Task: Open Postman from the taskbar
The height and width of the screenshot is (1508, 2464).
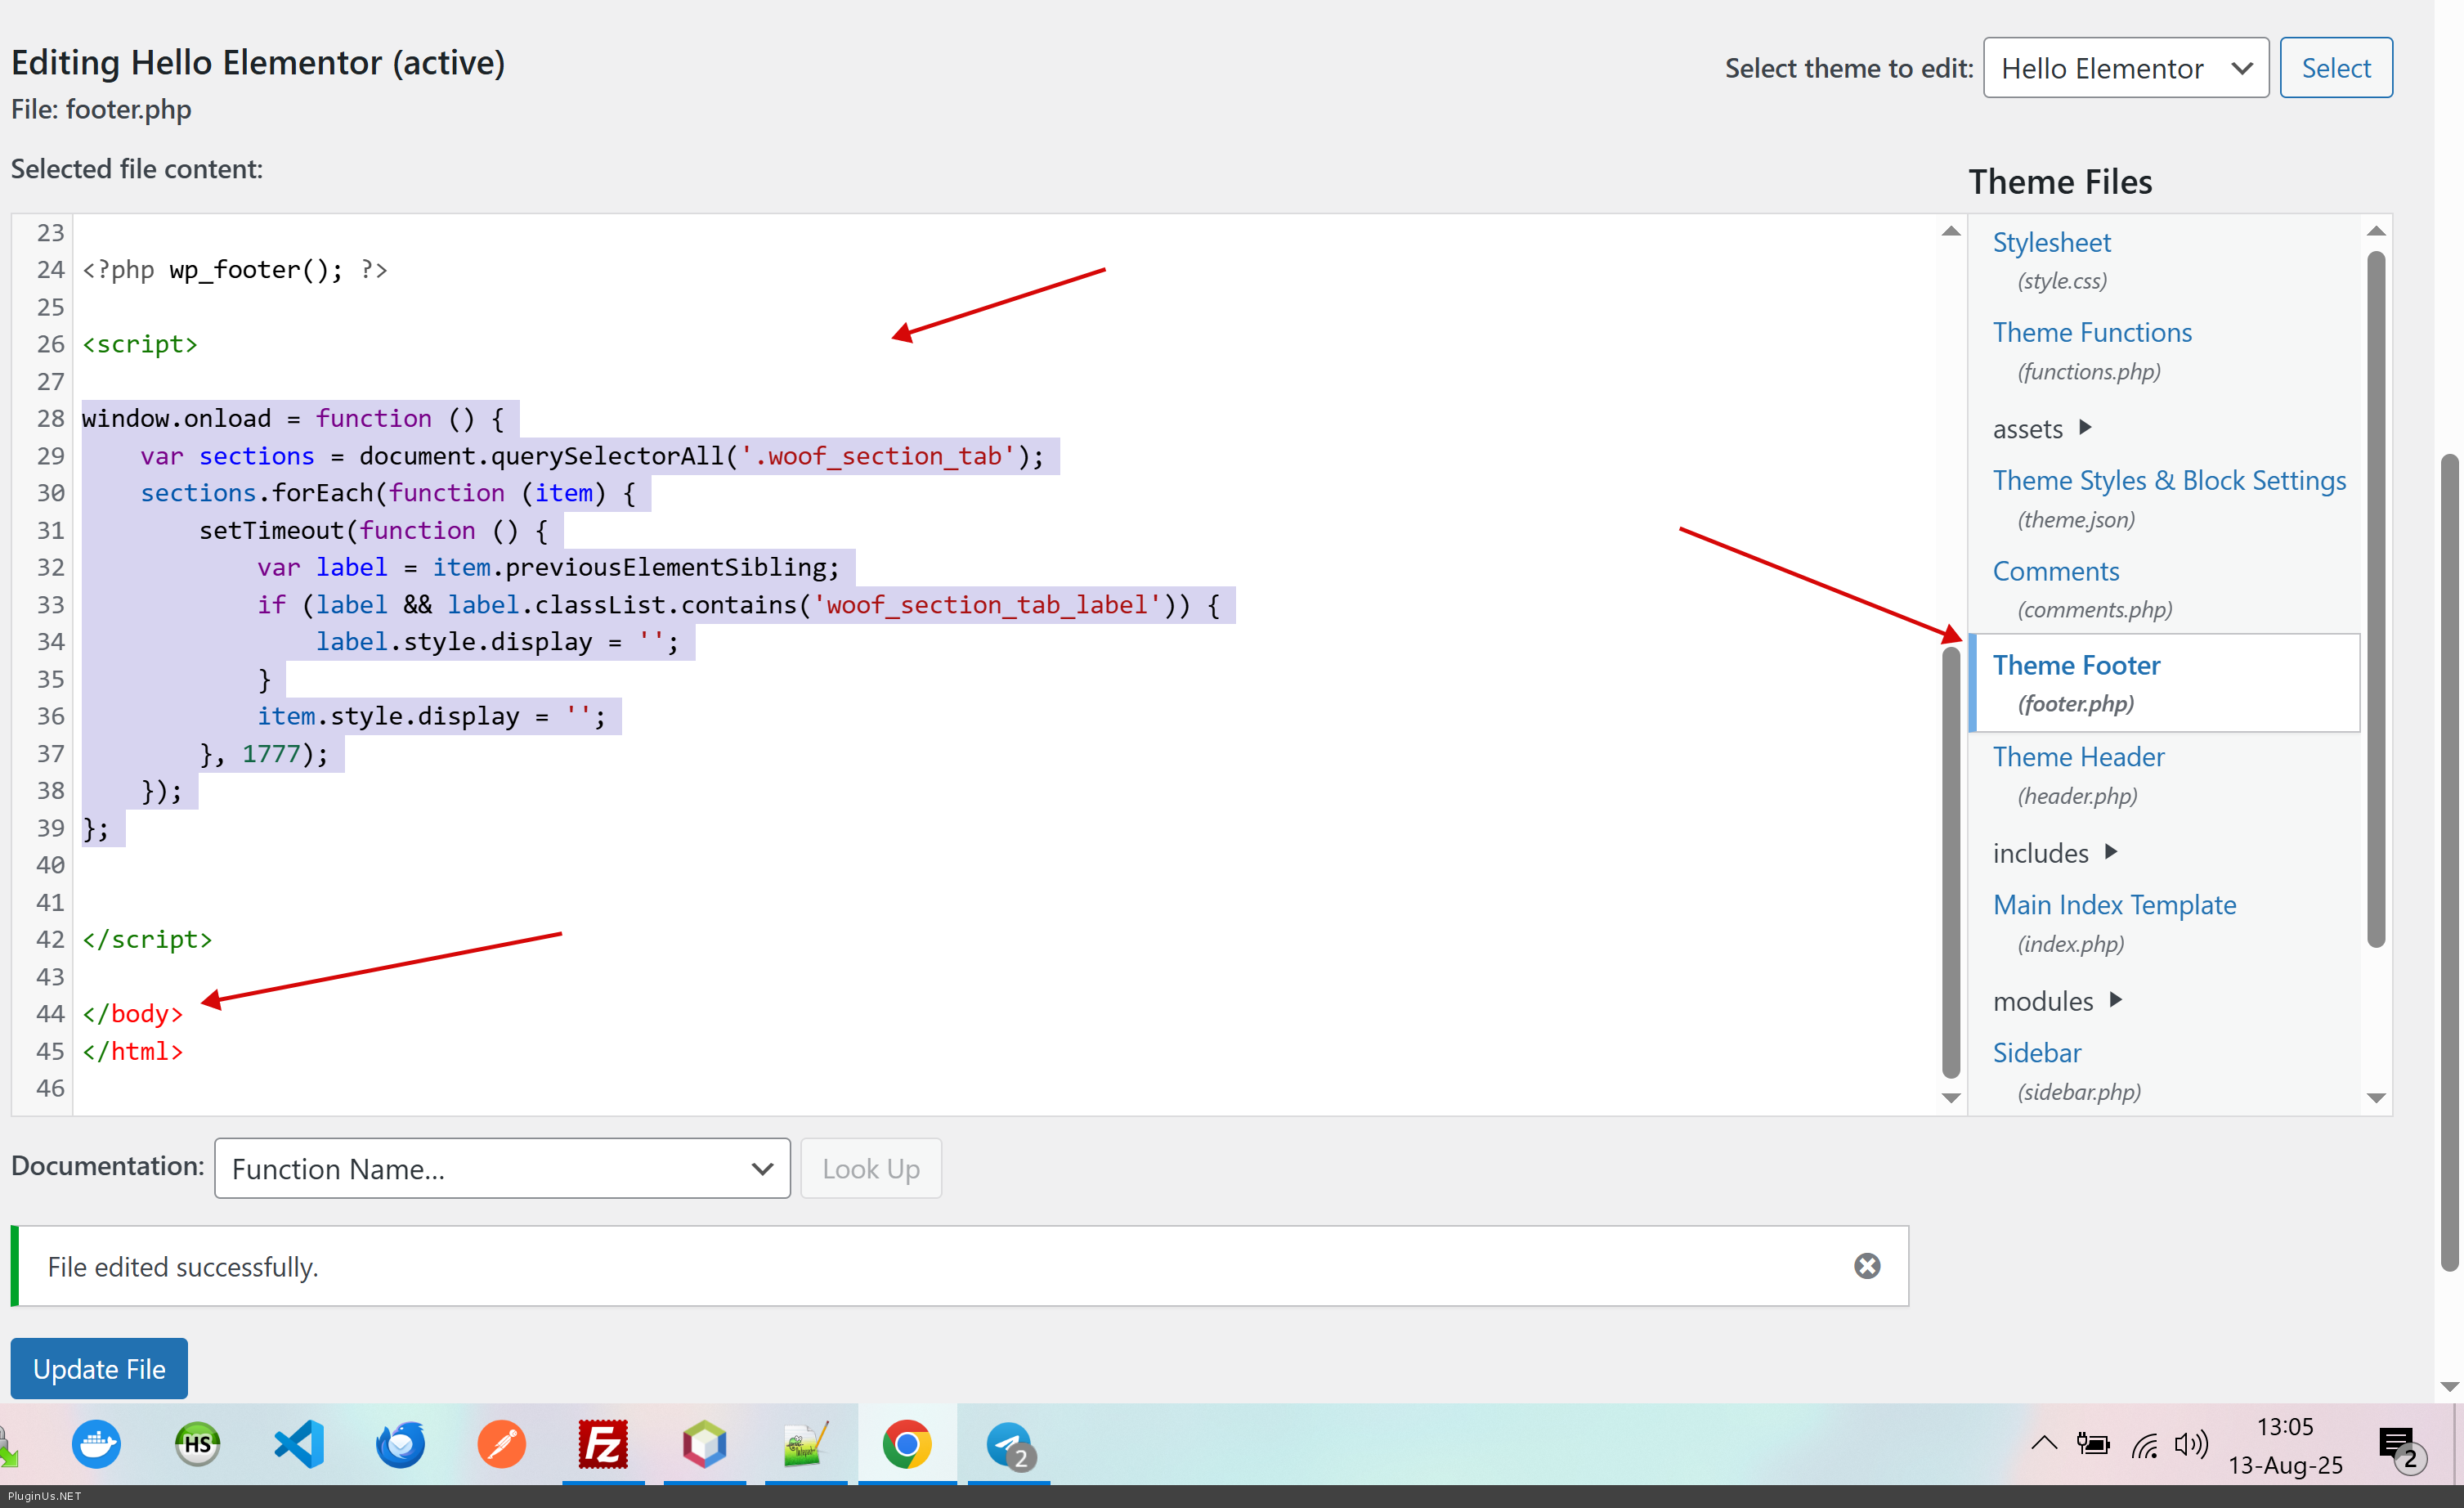Action: point(501,1444)
